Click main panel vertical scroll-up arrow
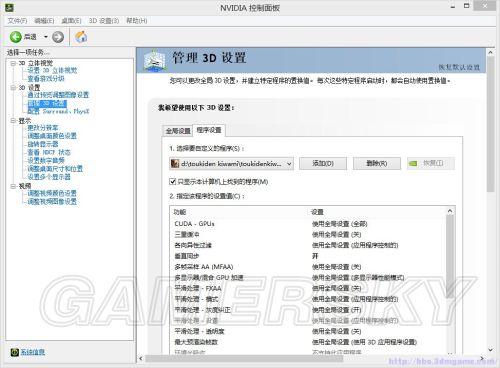The width and height of the screenshot is (500, 368). (490, 52)
